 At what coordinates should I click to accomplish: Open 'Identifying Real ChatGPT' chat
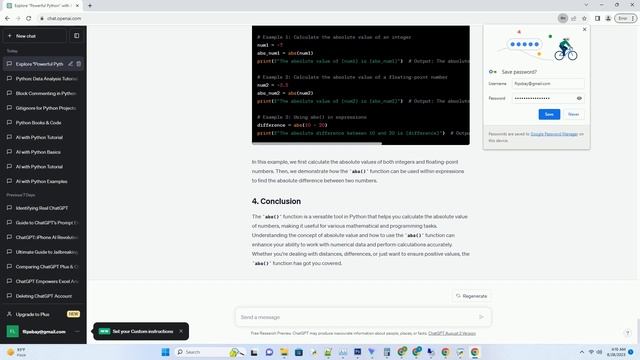tap(43, 208)
